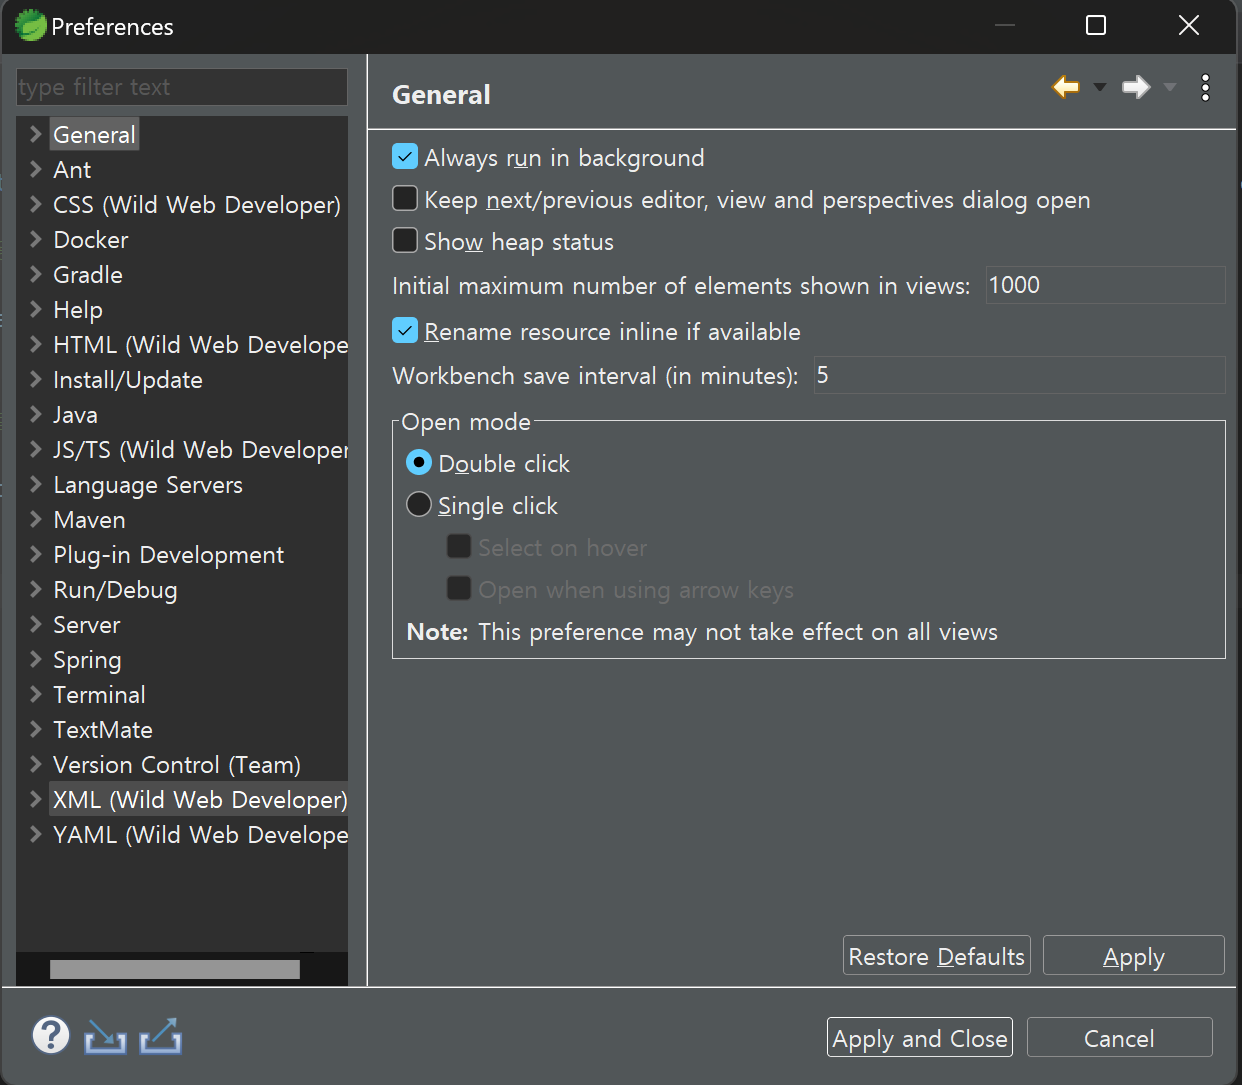Viewport: 1242px width, 1085px height.
Task: Click the Apply and Close button
Action: click(x=920, y=1037)
